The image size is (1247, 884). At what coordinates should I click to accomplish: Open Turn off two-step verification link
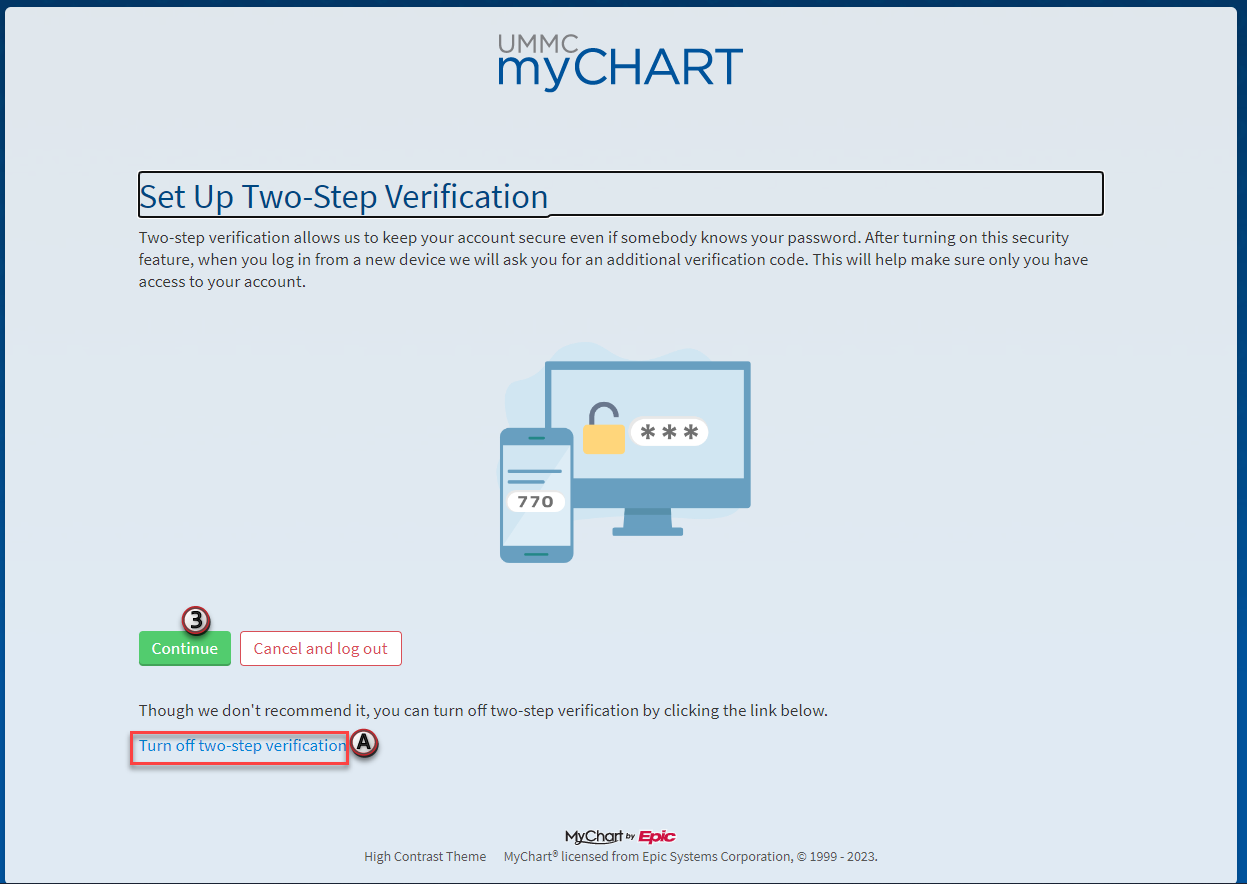(x=242, y=746)
